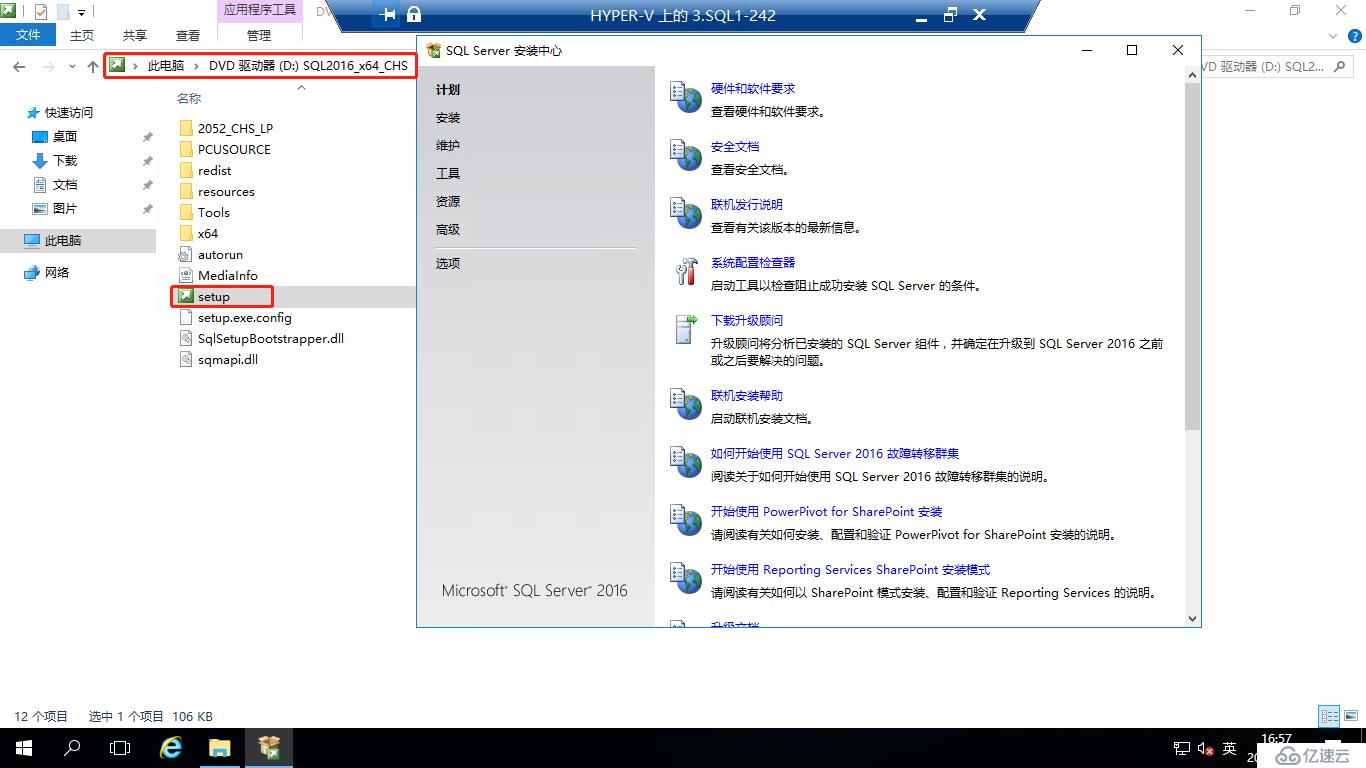Click the 名称 column header

click(189, 99)
